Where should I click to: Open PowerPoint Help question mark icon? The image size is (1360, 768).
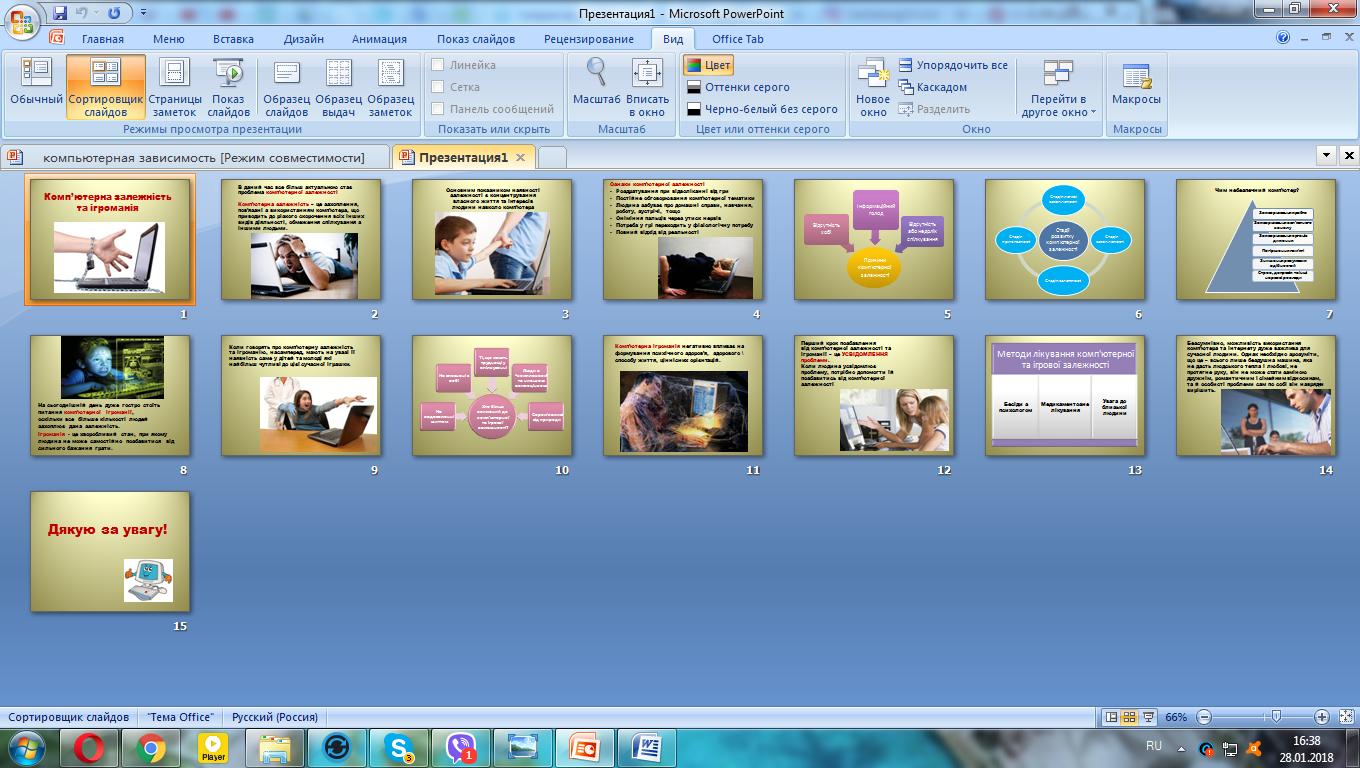[x=1283, y=39]
